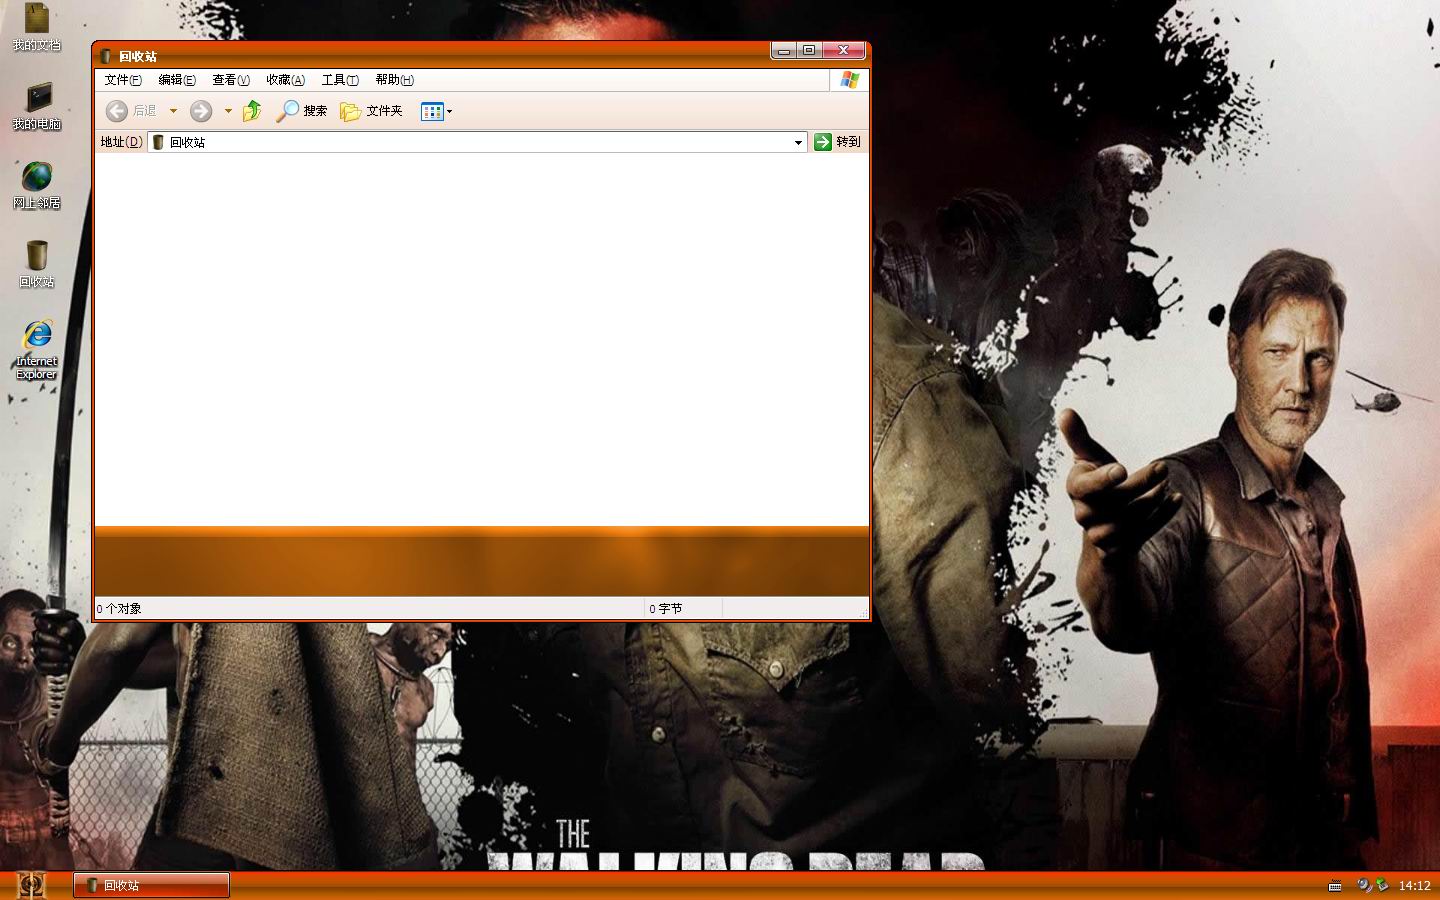Click the first system tray status icon

(x=1364, y=885)
